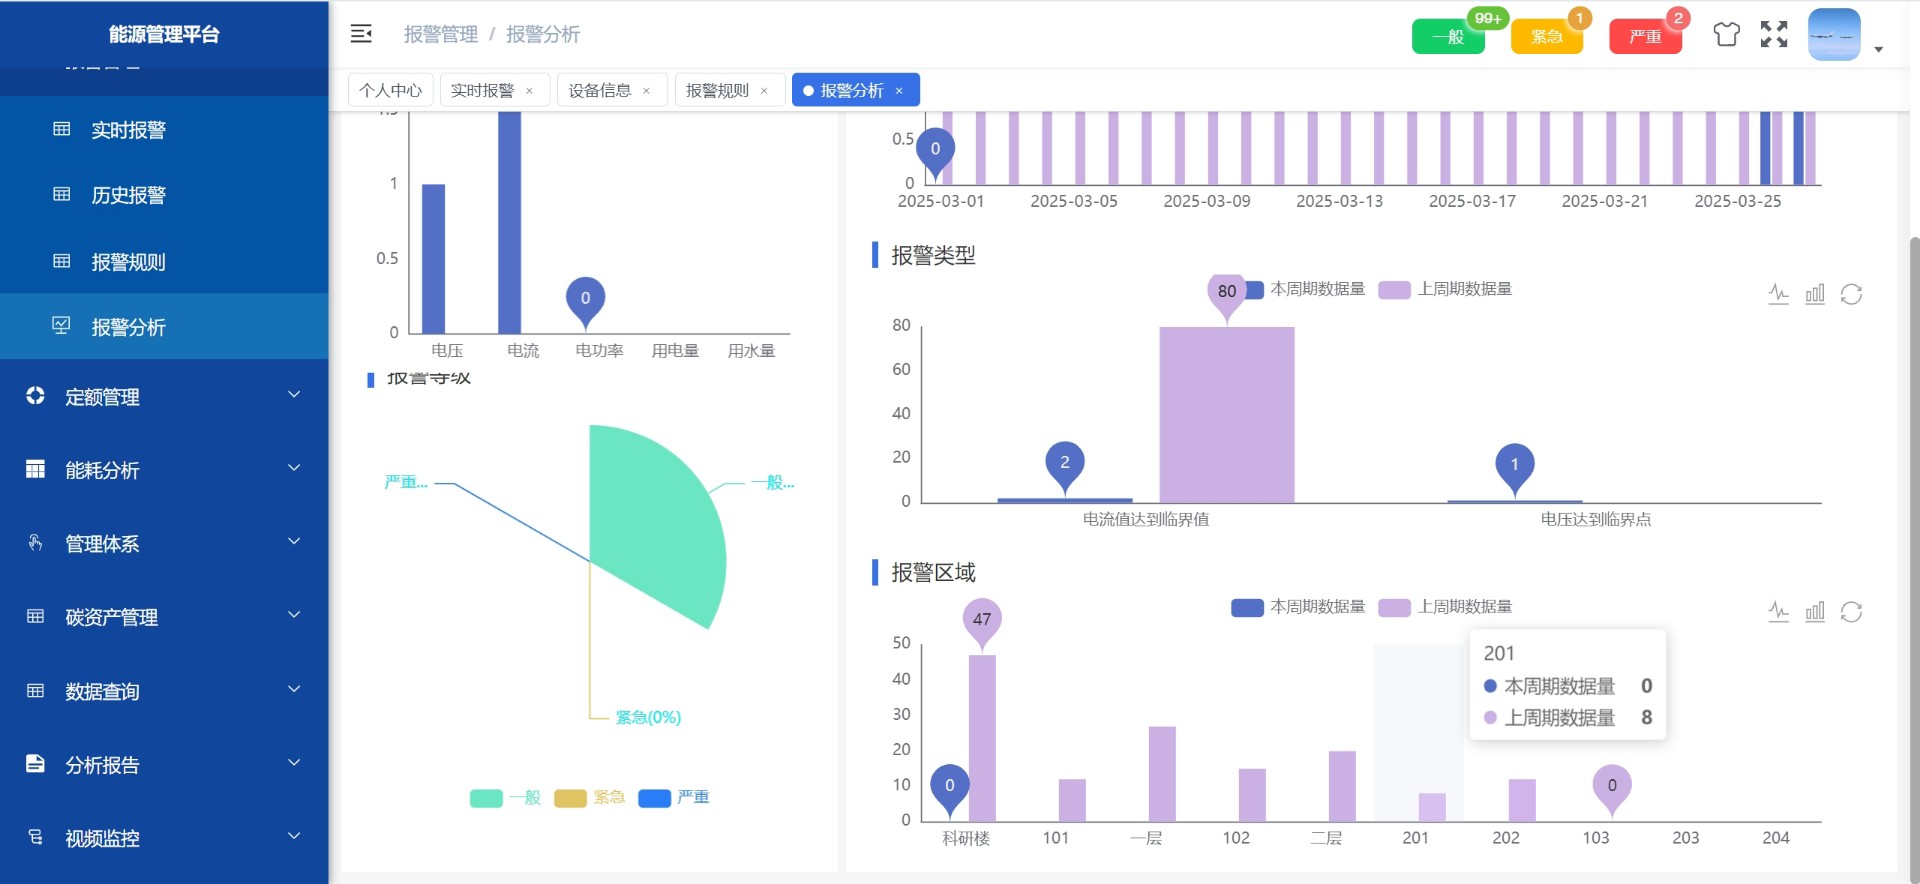Screen dimensions: 1920x884
Task: Click the 分析报告 document icon
Action: pyautogui.click(x=35, y=764)
